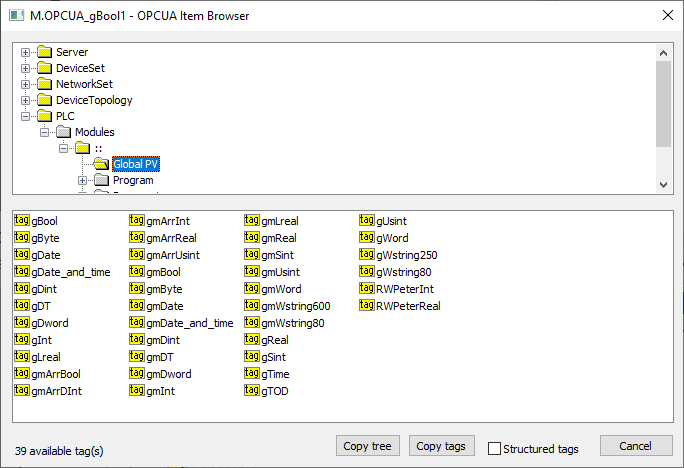684x468 pixels.
Task: Select the tag icon for gmLreal
Action: [x=252, y=221]
